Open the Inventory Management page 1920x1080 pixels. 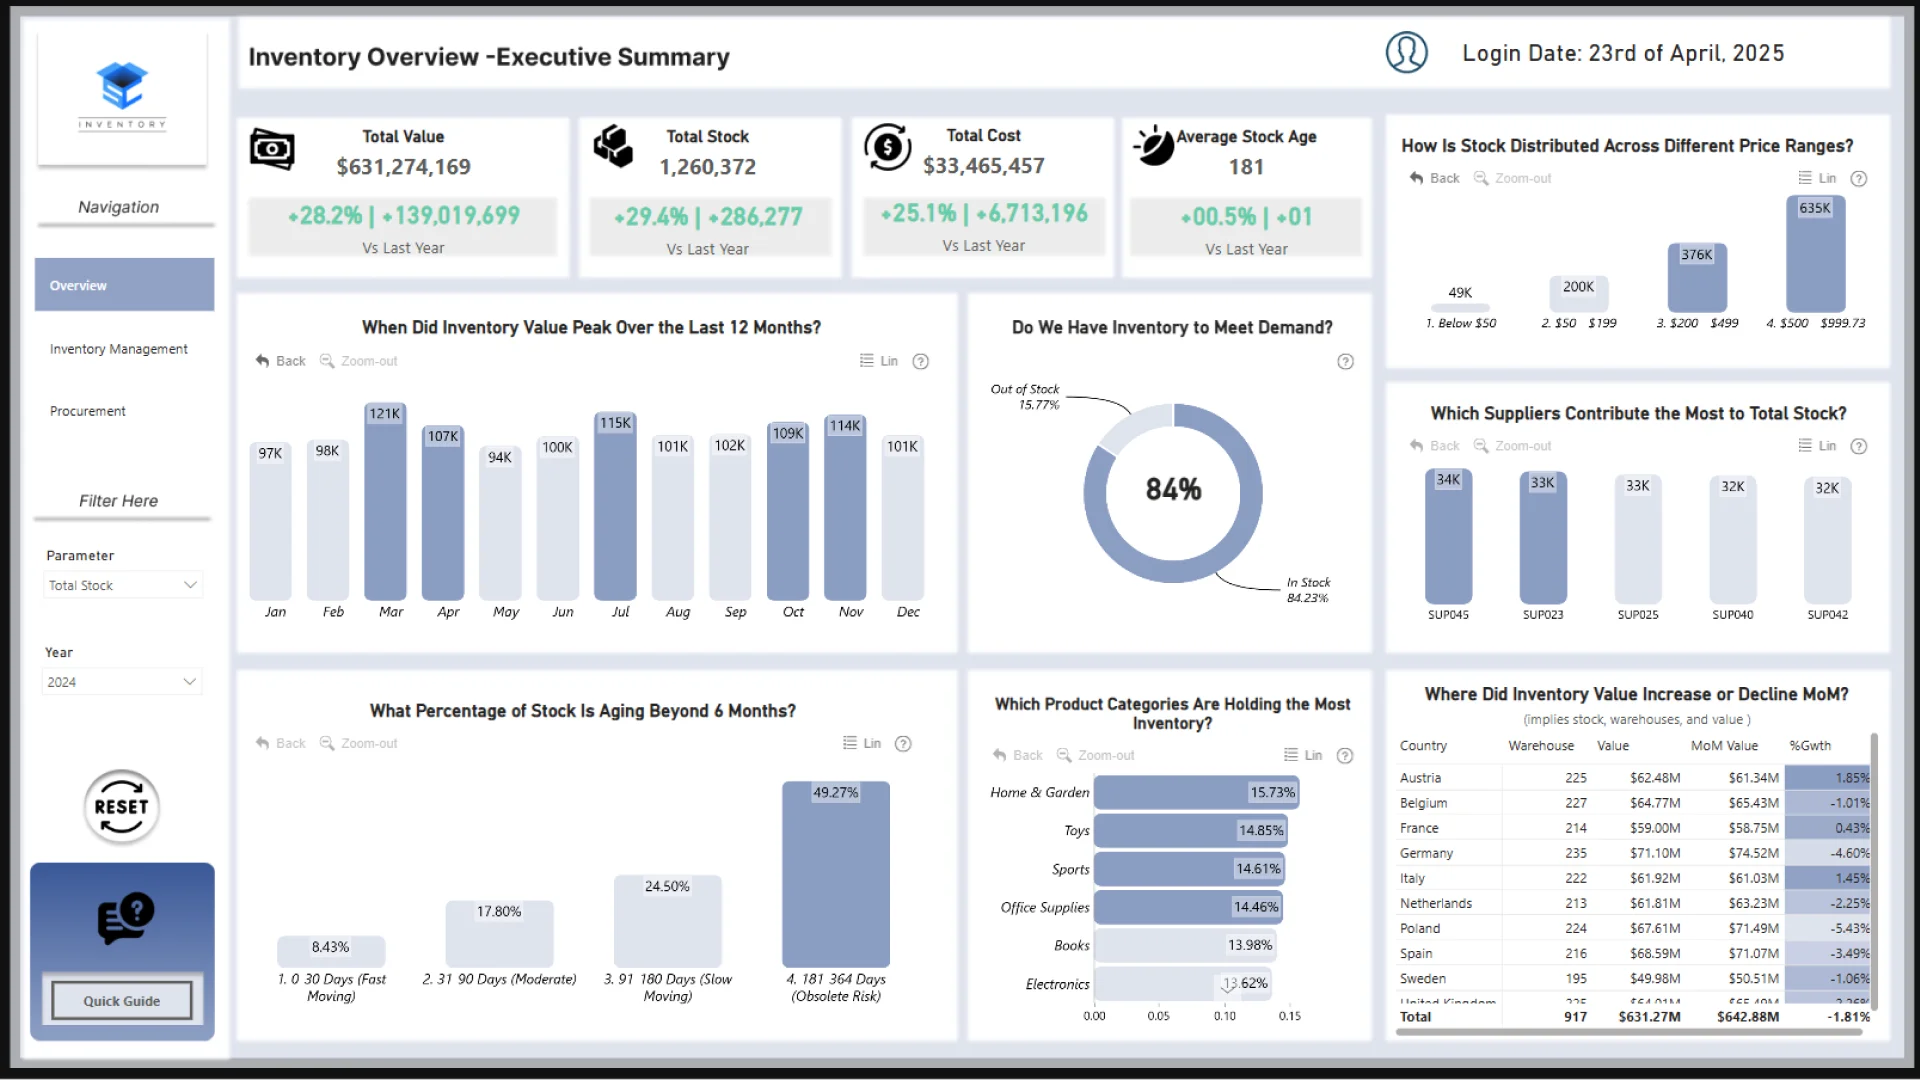pyautogui.click(x=119, y=349)
